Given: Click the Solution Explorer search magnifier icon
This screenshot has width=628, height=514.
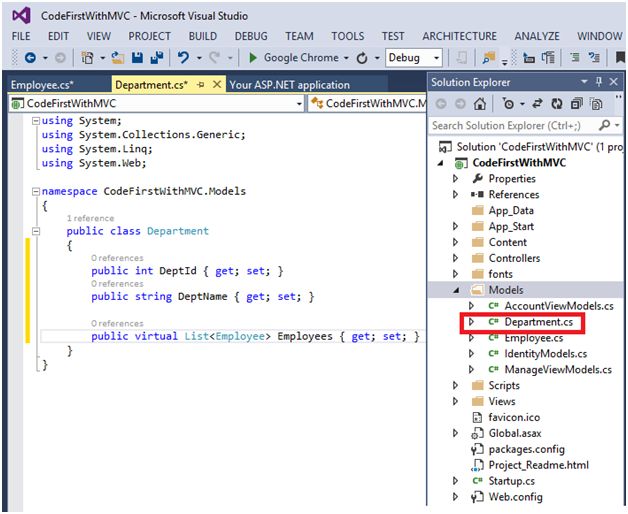Looking at the screenshot, I should point(604,125).
